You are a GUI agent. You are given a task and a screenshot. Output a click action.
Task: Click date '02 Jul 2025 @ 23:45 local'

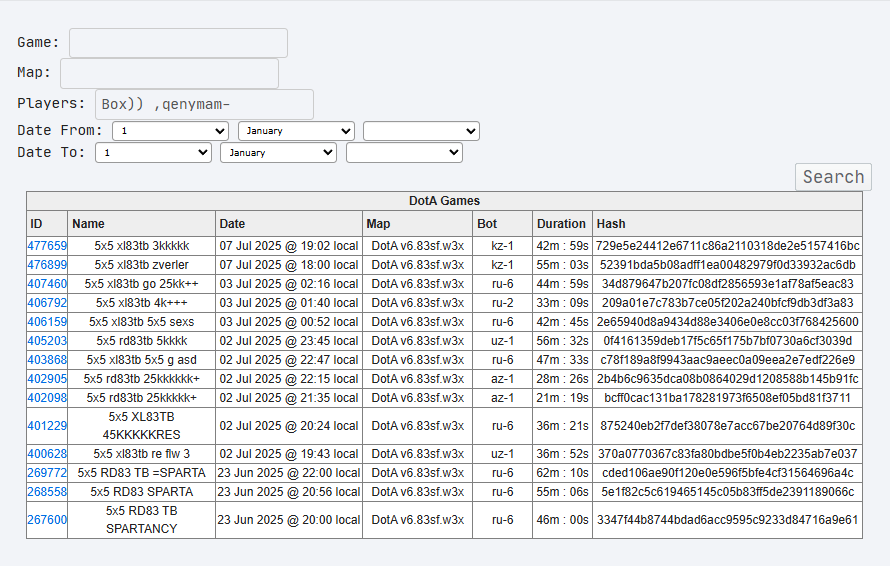click(x=289, y=341)
